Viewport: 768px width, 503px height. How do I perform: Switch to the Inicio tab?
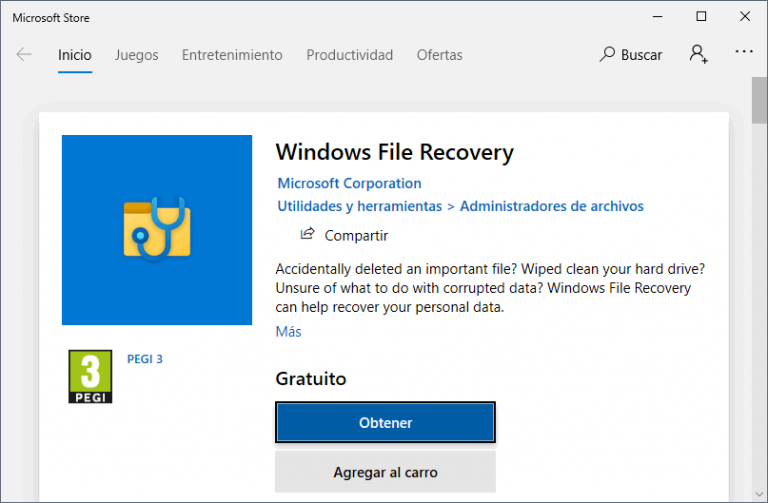[75, 55]
